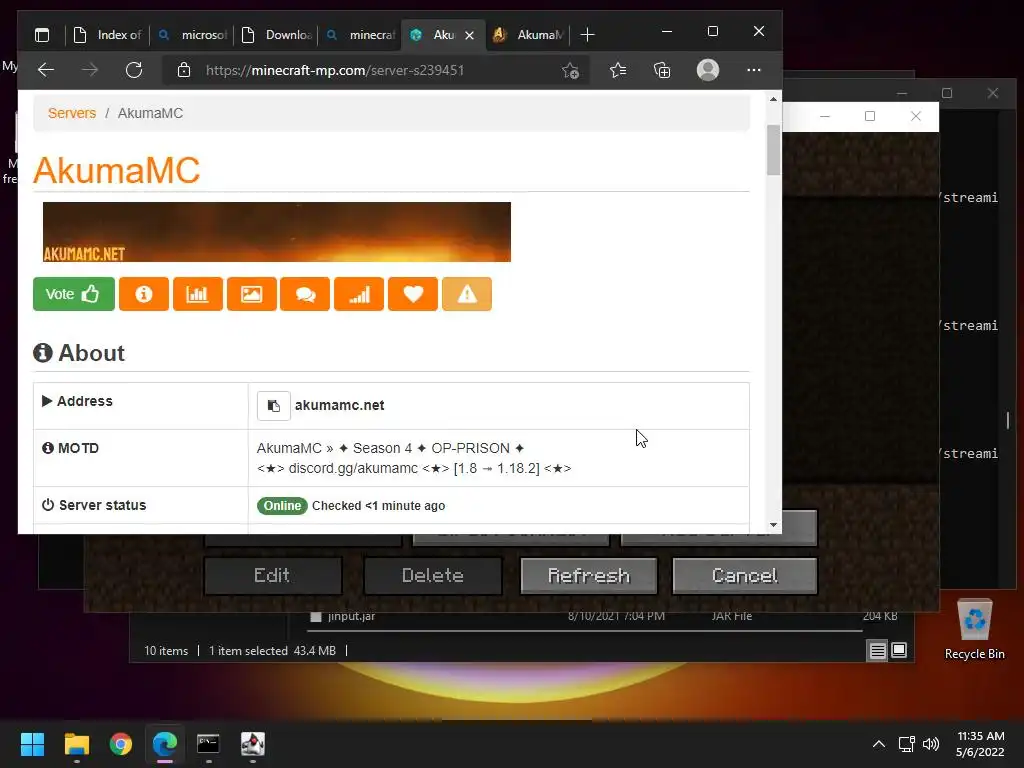1024x768 pixels.
Task: Open the server banners image button
Action: point(251,294)
